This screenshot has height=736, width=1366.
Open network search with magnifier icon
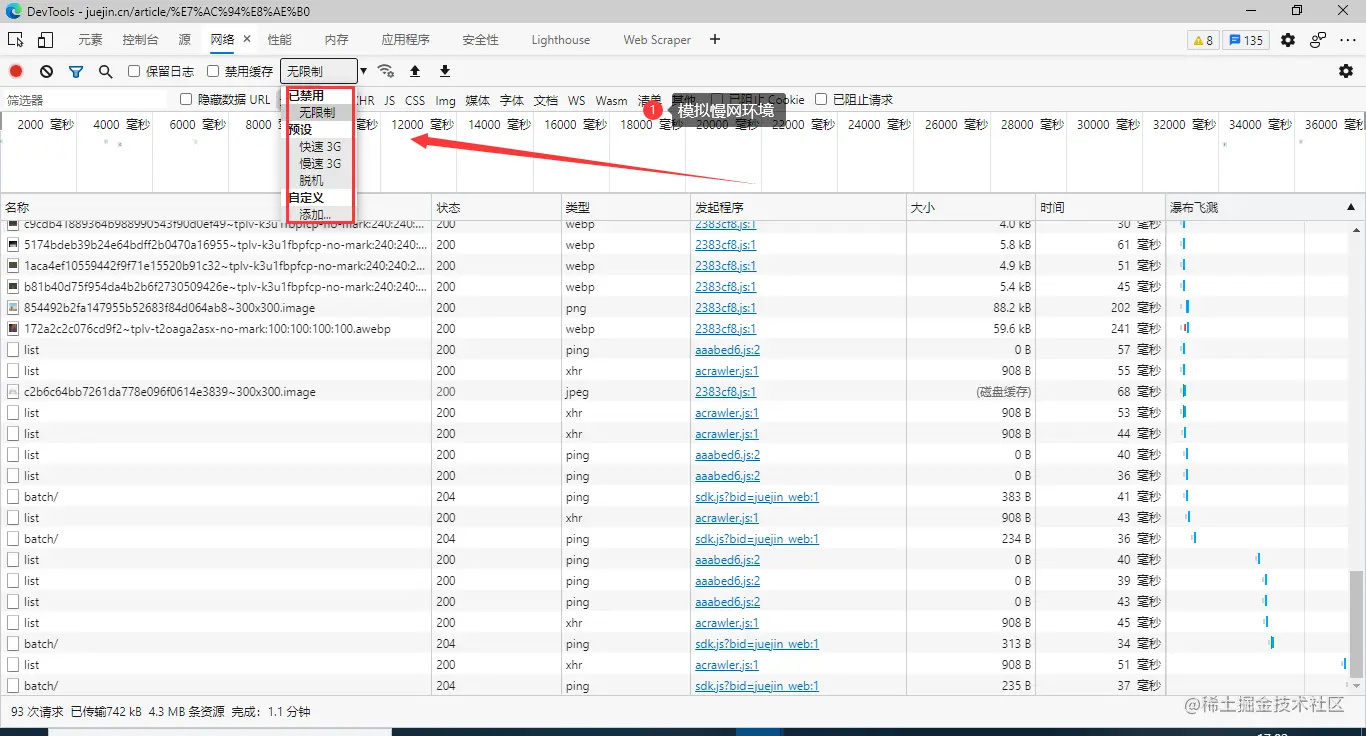point(105,71)
